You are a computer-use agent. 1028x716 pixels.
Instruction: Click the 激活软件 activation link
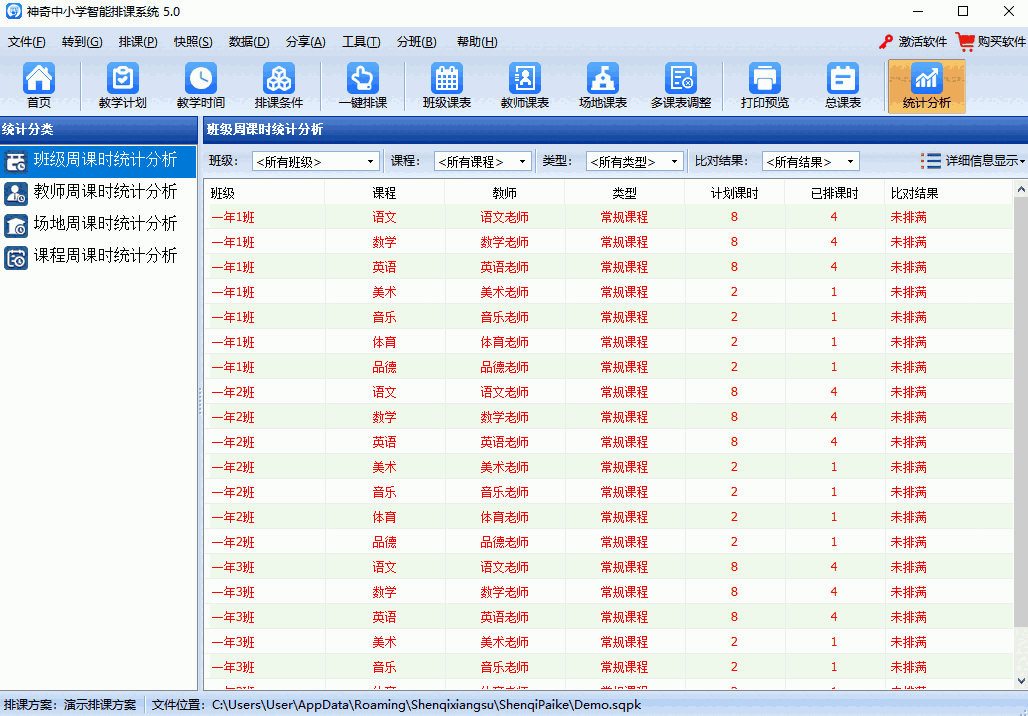912,42
